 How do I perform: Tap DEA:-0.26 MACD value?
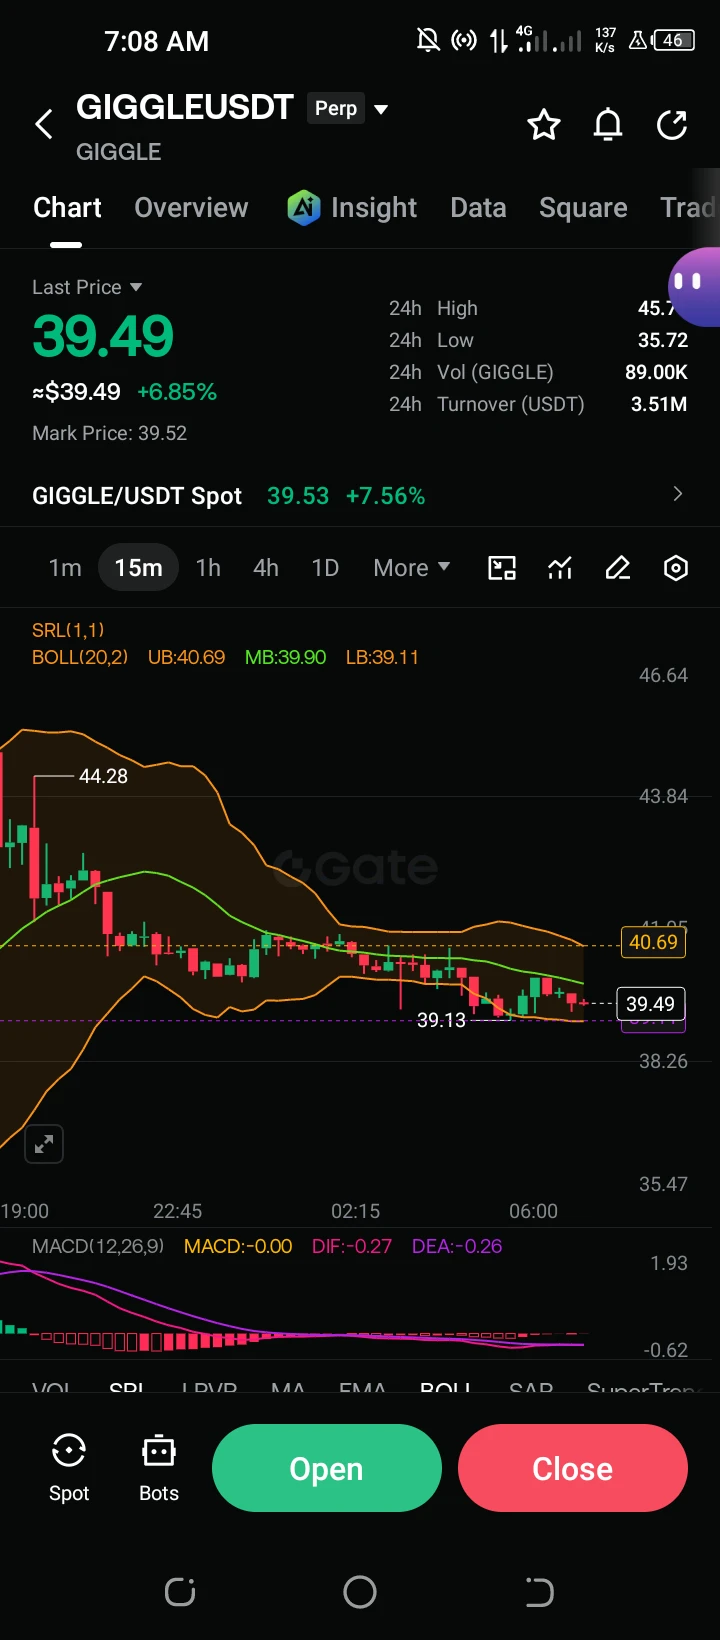[457, 1246]
